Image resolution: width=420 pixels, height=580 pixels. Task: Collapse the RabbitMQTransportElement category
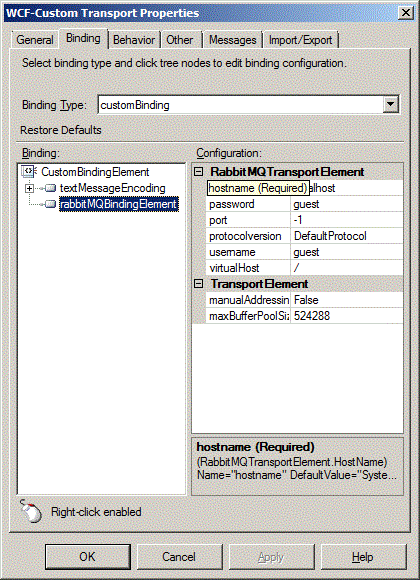pos(199,172)
